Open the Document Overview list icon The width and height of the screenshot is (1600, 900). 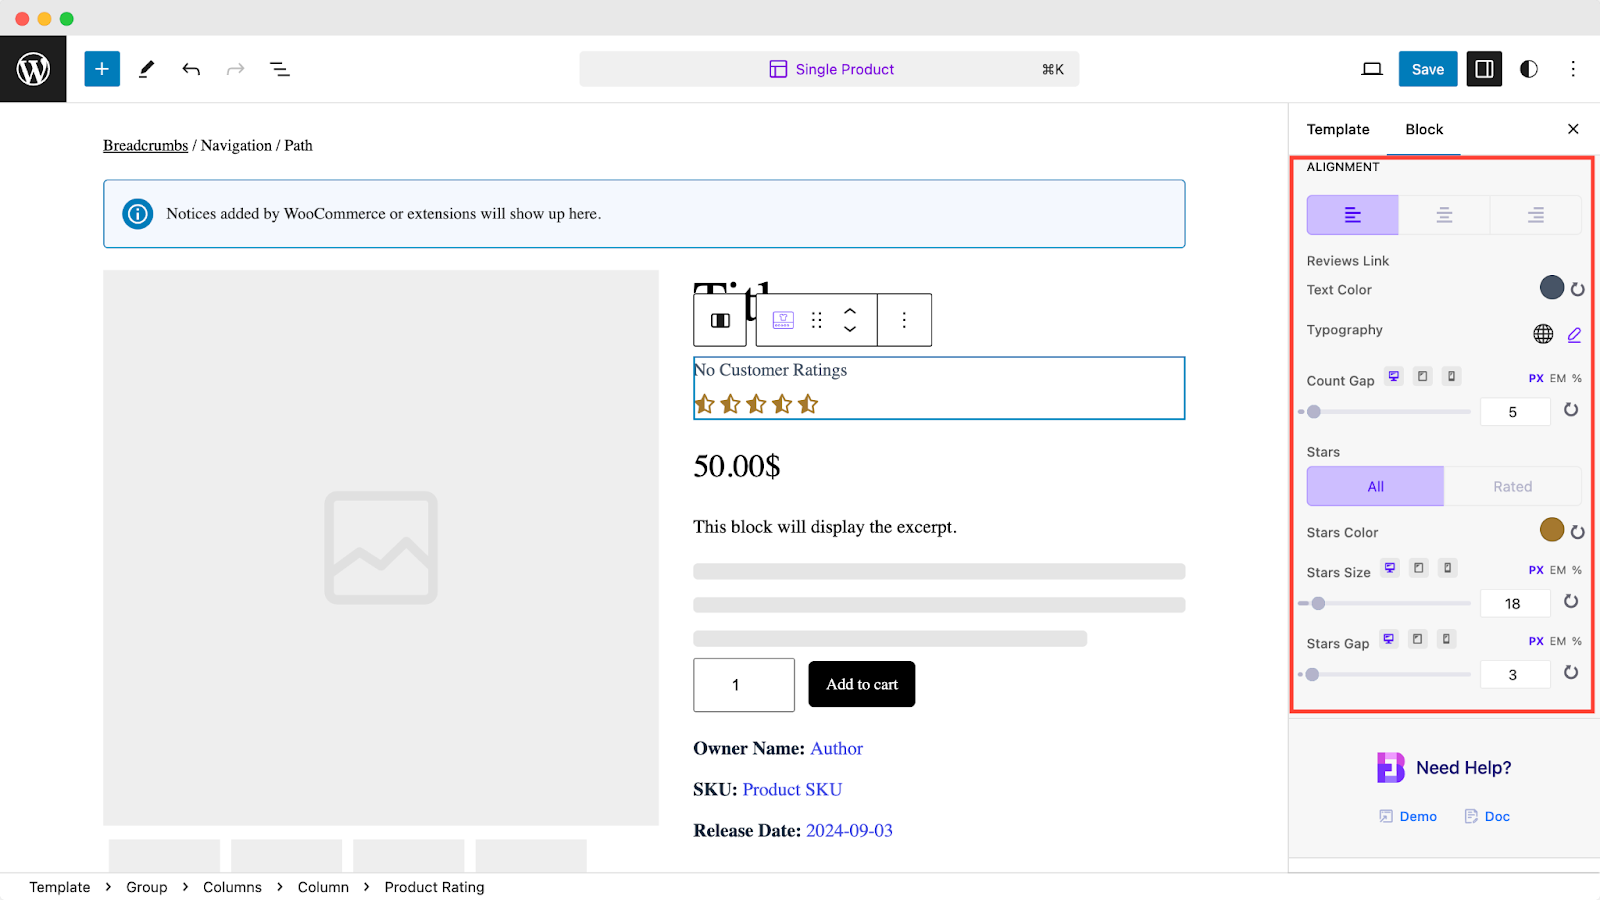(279, 69)
